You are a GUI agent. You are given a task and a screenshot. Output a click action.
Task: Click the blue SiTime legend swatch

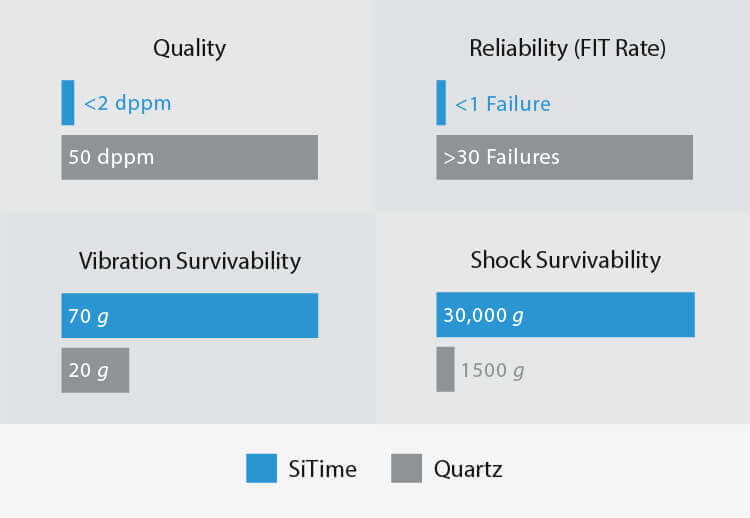tap(261, 468)
